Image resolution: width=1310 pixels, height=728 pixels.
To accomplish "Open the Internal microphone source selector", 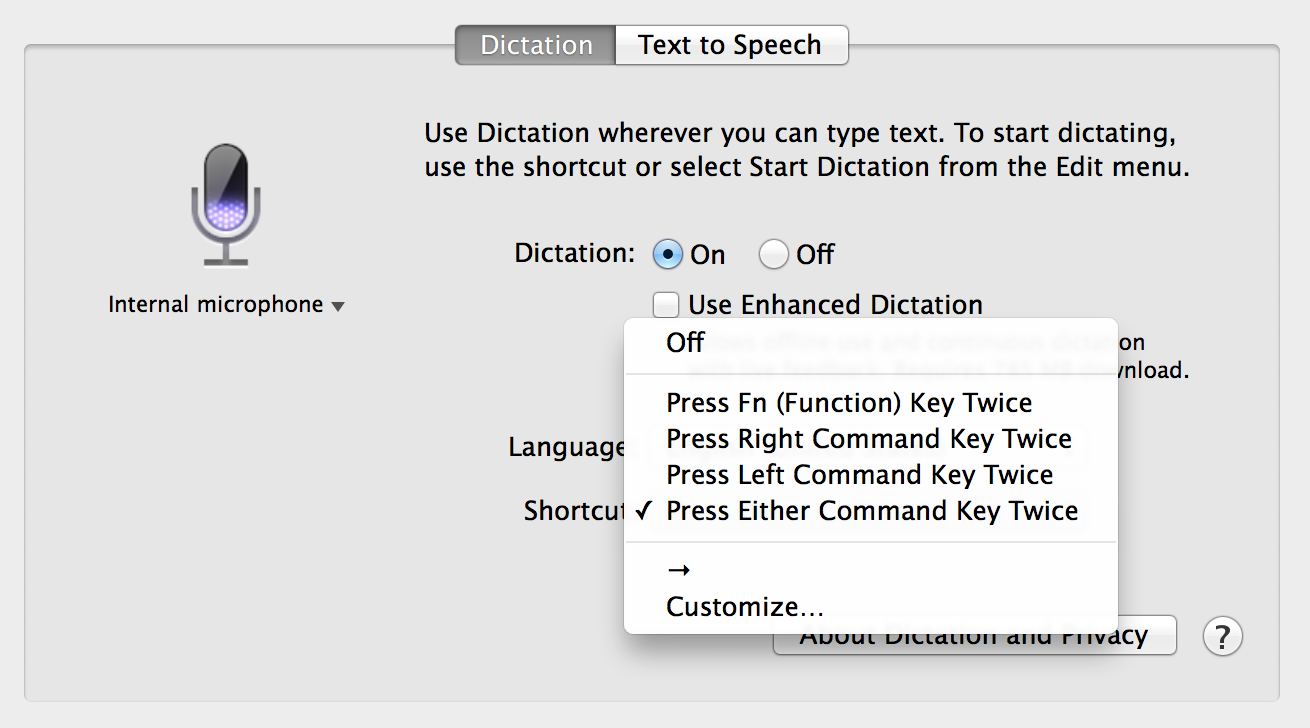I will click(x=226, y=304).
